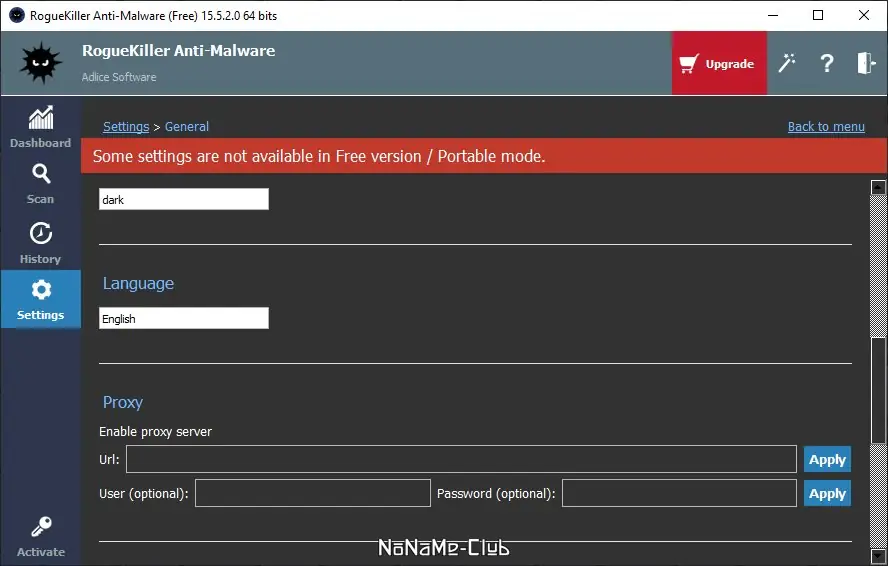Image resolution: width=888 pixels, height=566 pixels.
Task: Apply the proxy Url setting
Action: click(x=827, y=459)
